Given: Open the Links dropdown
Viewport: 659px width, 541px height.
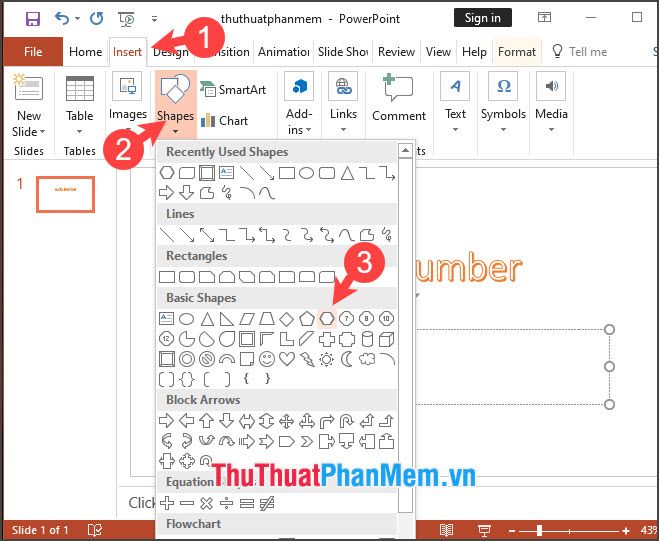Looking at the screenshot, I should [343, 103].
